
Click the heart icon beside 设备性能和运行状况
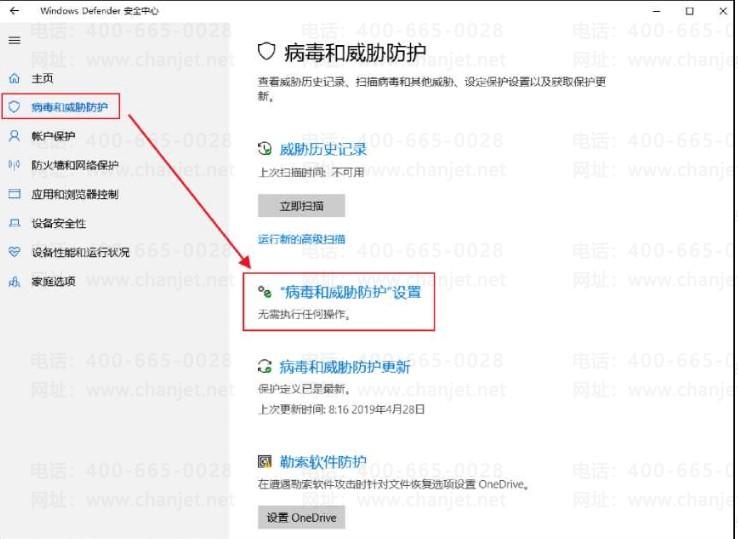point(15,252)
